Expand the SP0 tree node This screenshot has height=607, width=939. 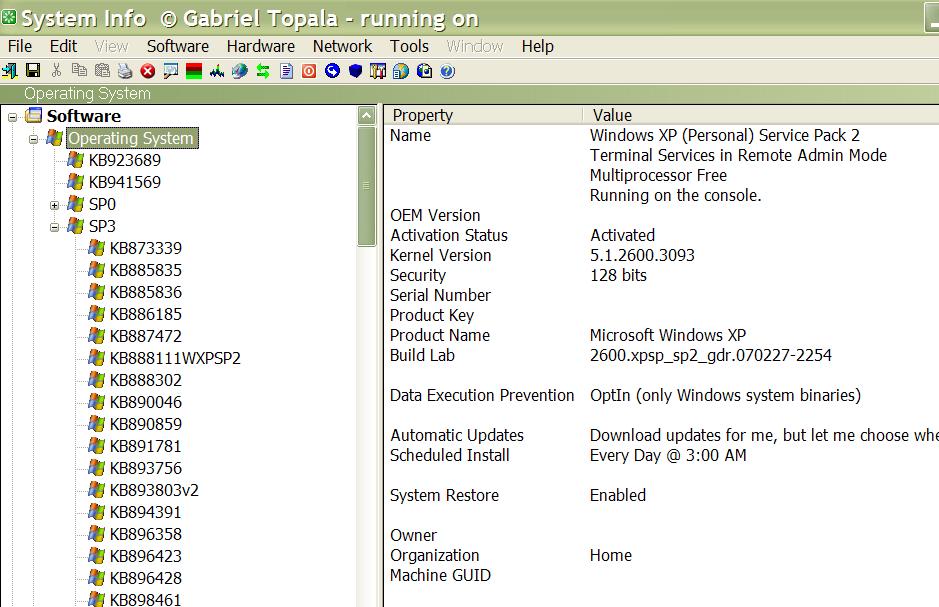54,205
